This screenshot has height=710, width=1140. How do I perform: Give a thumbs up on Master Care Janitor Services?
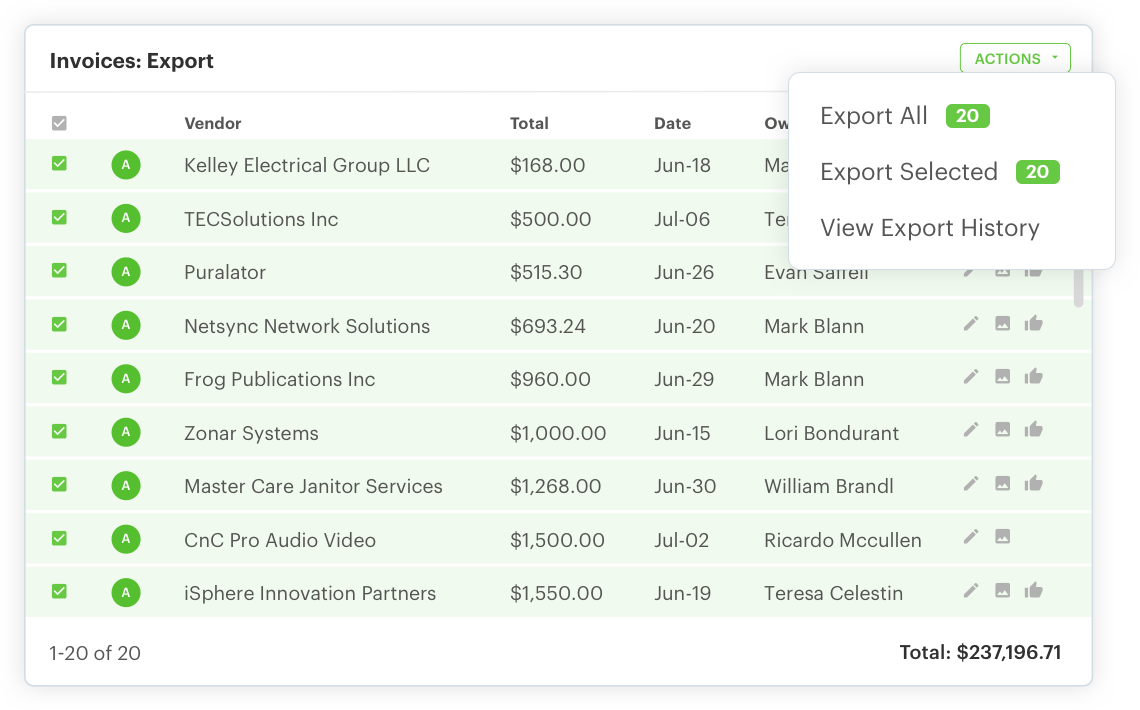point(1034,486)
